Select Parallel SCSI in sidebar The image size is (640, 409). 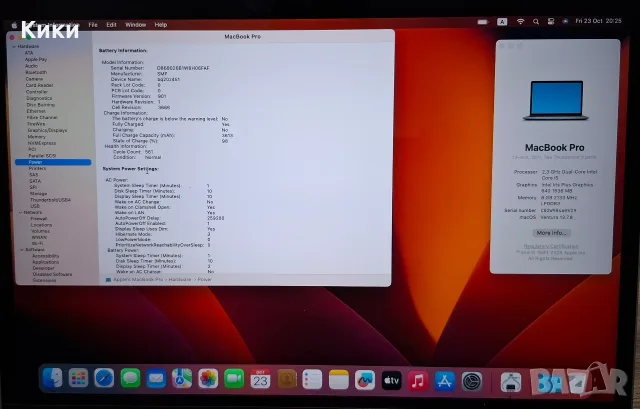[42, 156]
